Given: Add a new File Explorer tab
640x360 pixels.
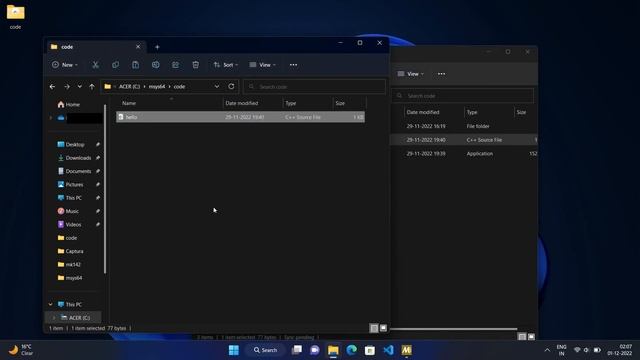Looking at the screenshot, I should coord(157,47).
